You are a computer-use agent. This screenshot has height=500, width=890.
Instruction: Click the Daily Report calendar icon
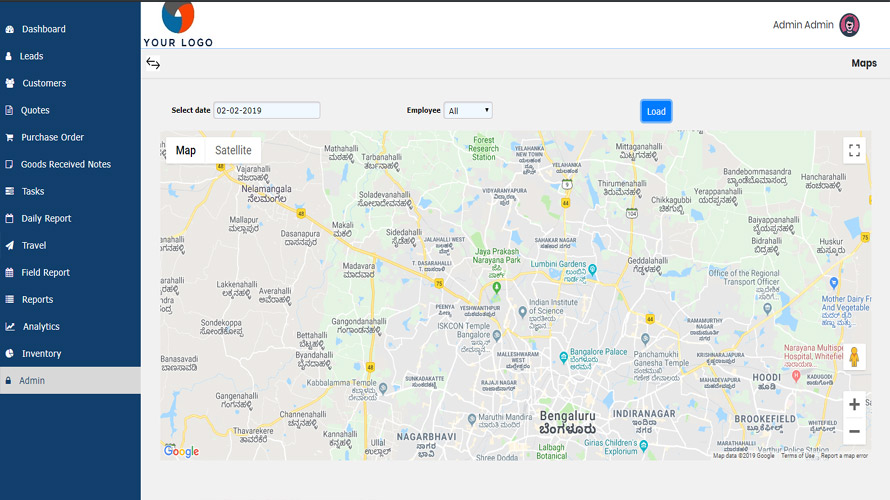(9, 218)
